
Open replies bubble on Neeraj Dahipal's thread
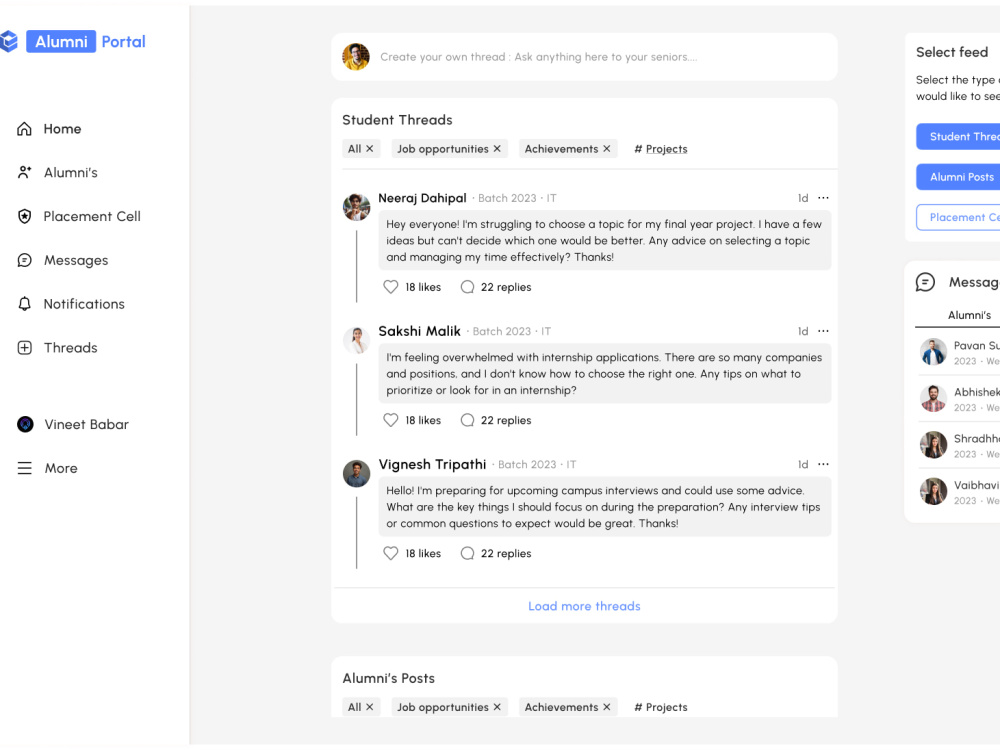coord(467,287)
